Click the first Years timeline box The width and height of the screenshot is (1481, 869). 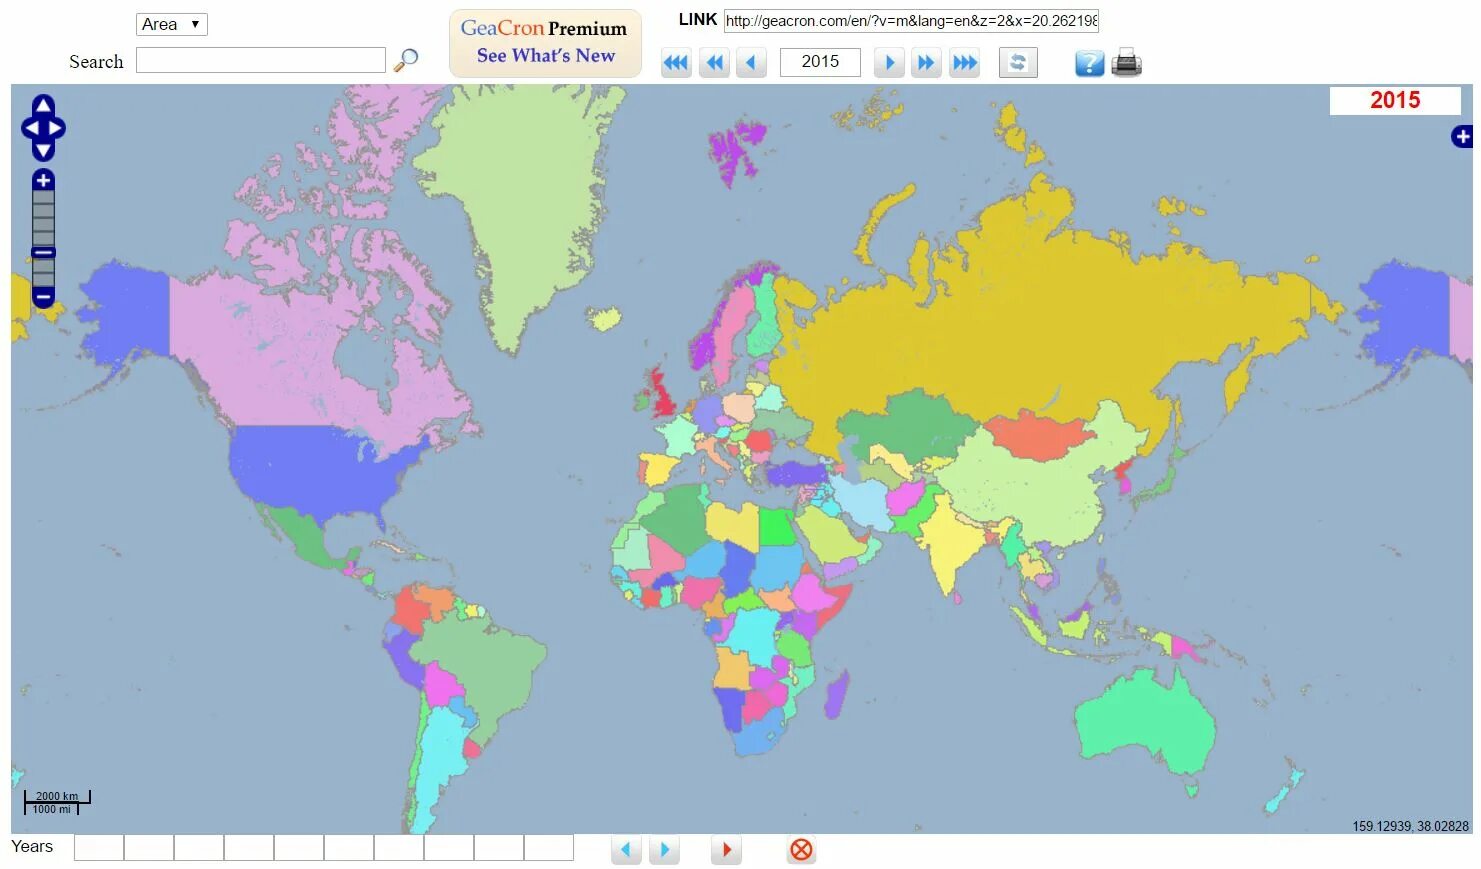99,848
